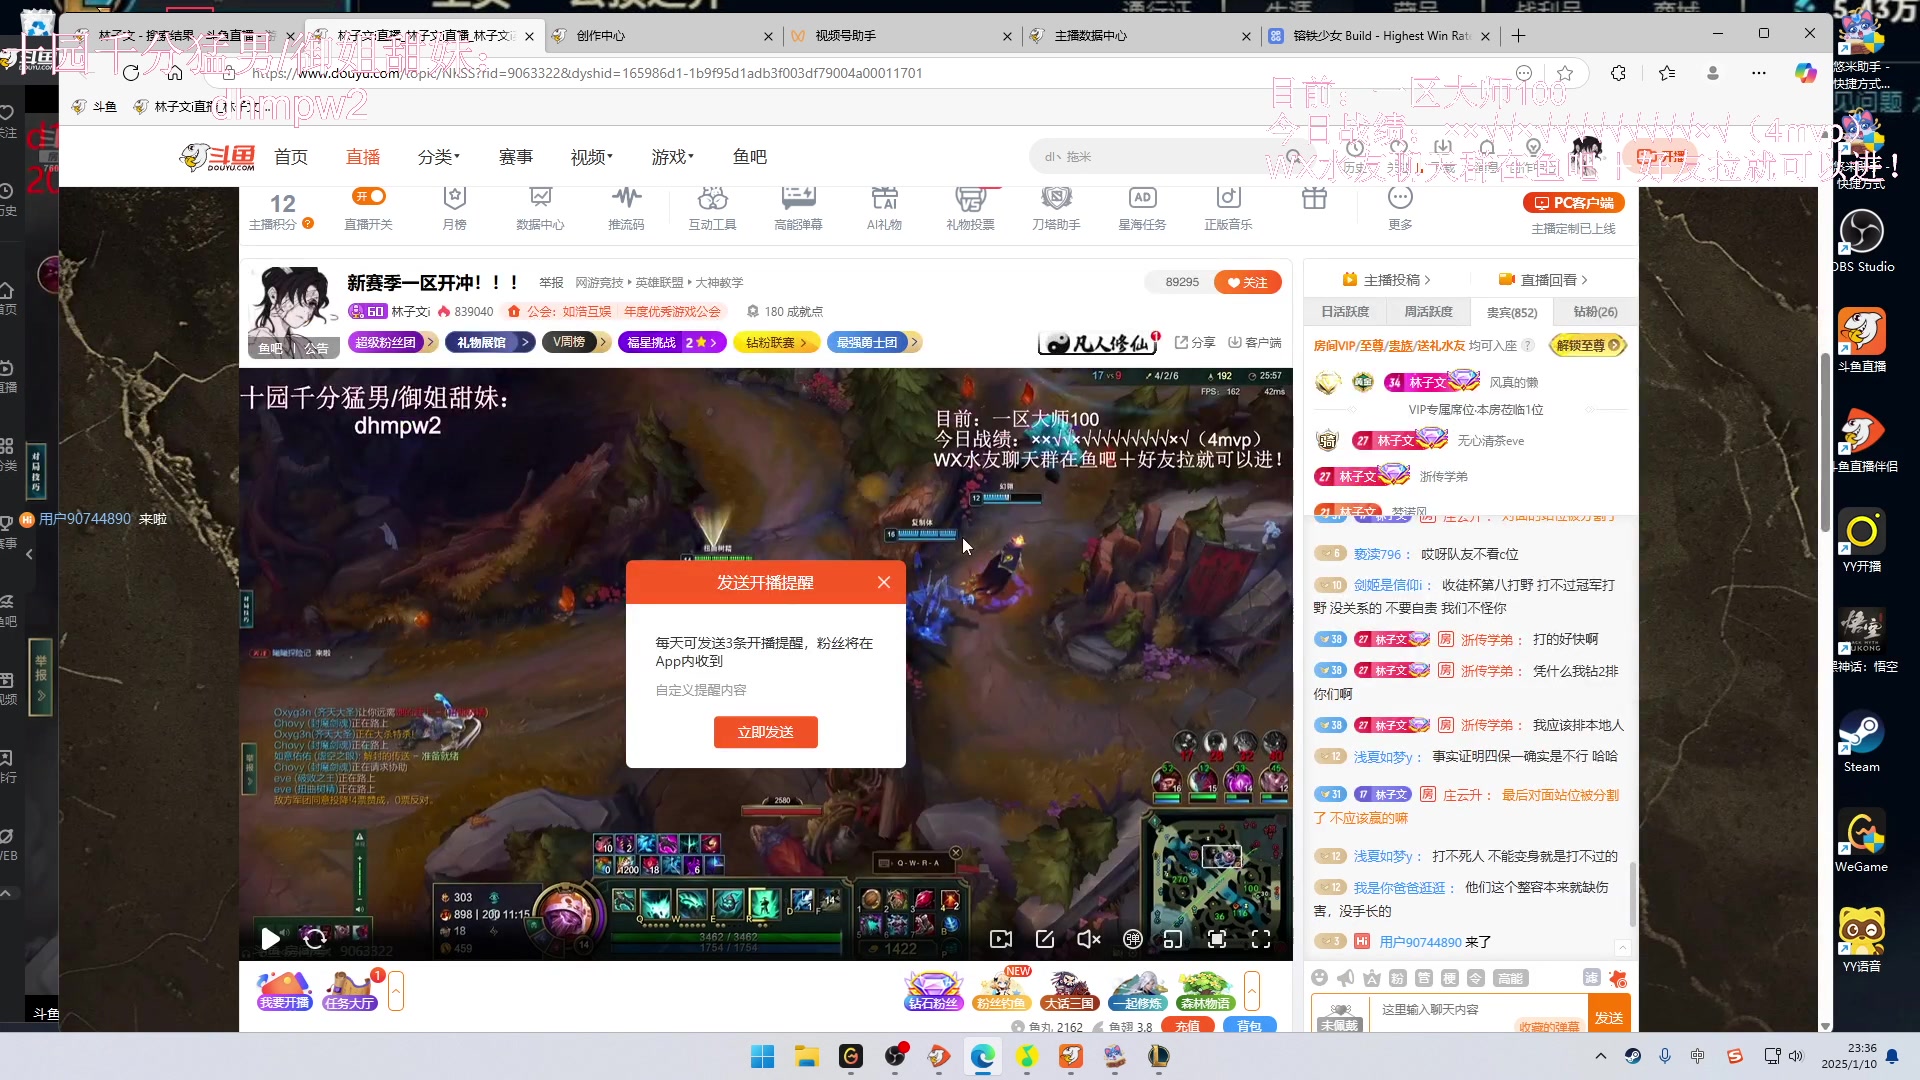This screenshot has width=1920, height=1080.
Task: Switch to the 周活跃度 tab
Action: point(1428,312)
